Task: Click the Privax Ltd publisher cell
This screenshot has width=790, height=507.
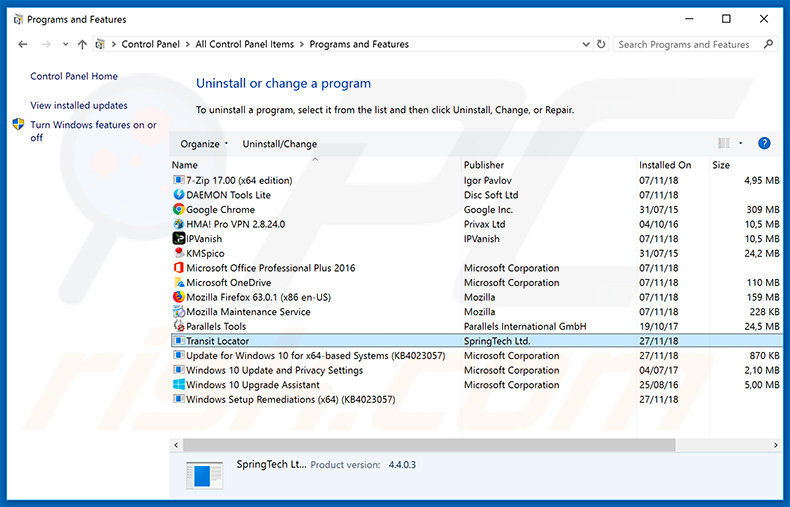Action: pyautogui.click(x=484, y=224)
